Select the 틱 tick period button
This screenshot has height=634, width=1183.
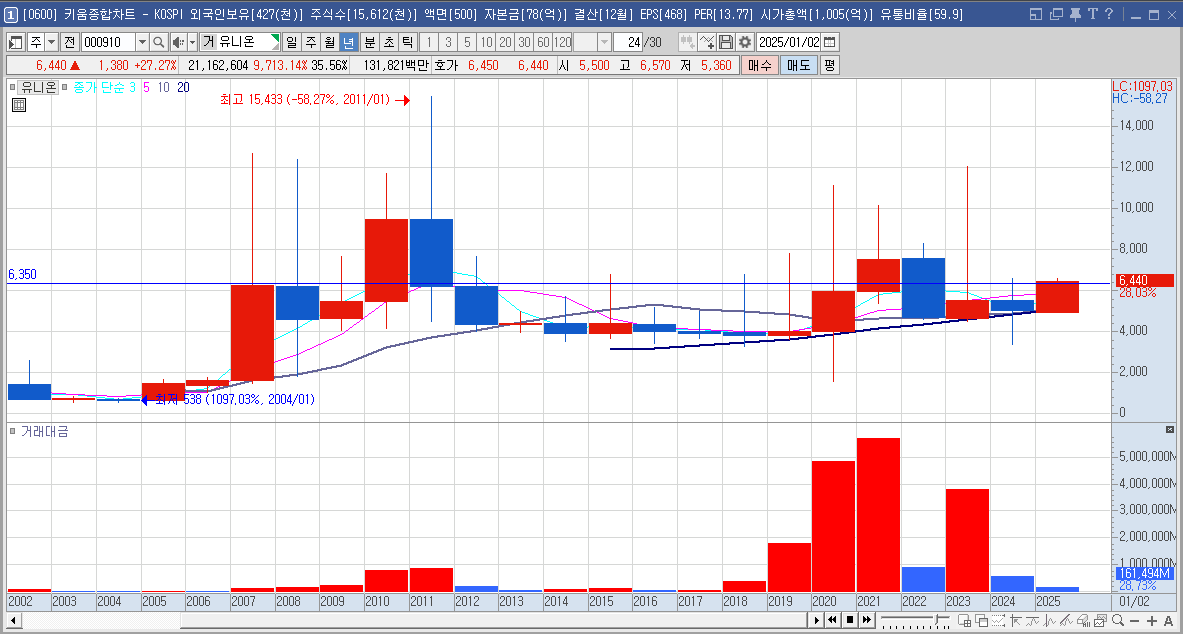click(x=407, y=42)
